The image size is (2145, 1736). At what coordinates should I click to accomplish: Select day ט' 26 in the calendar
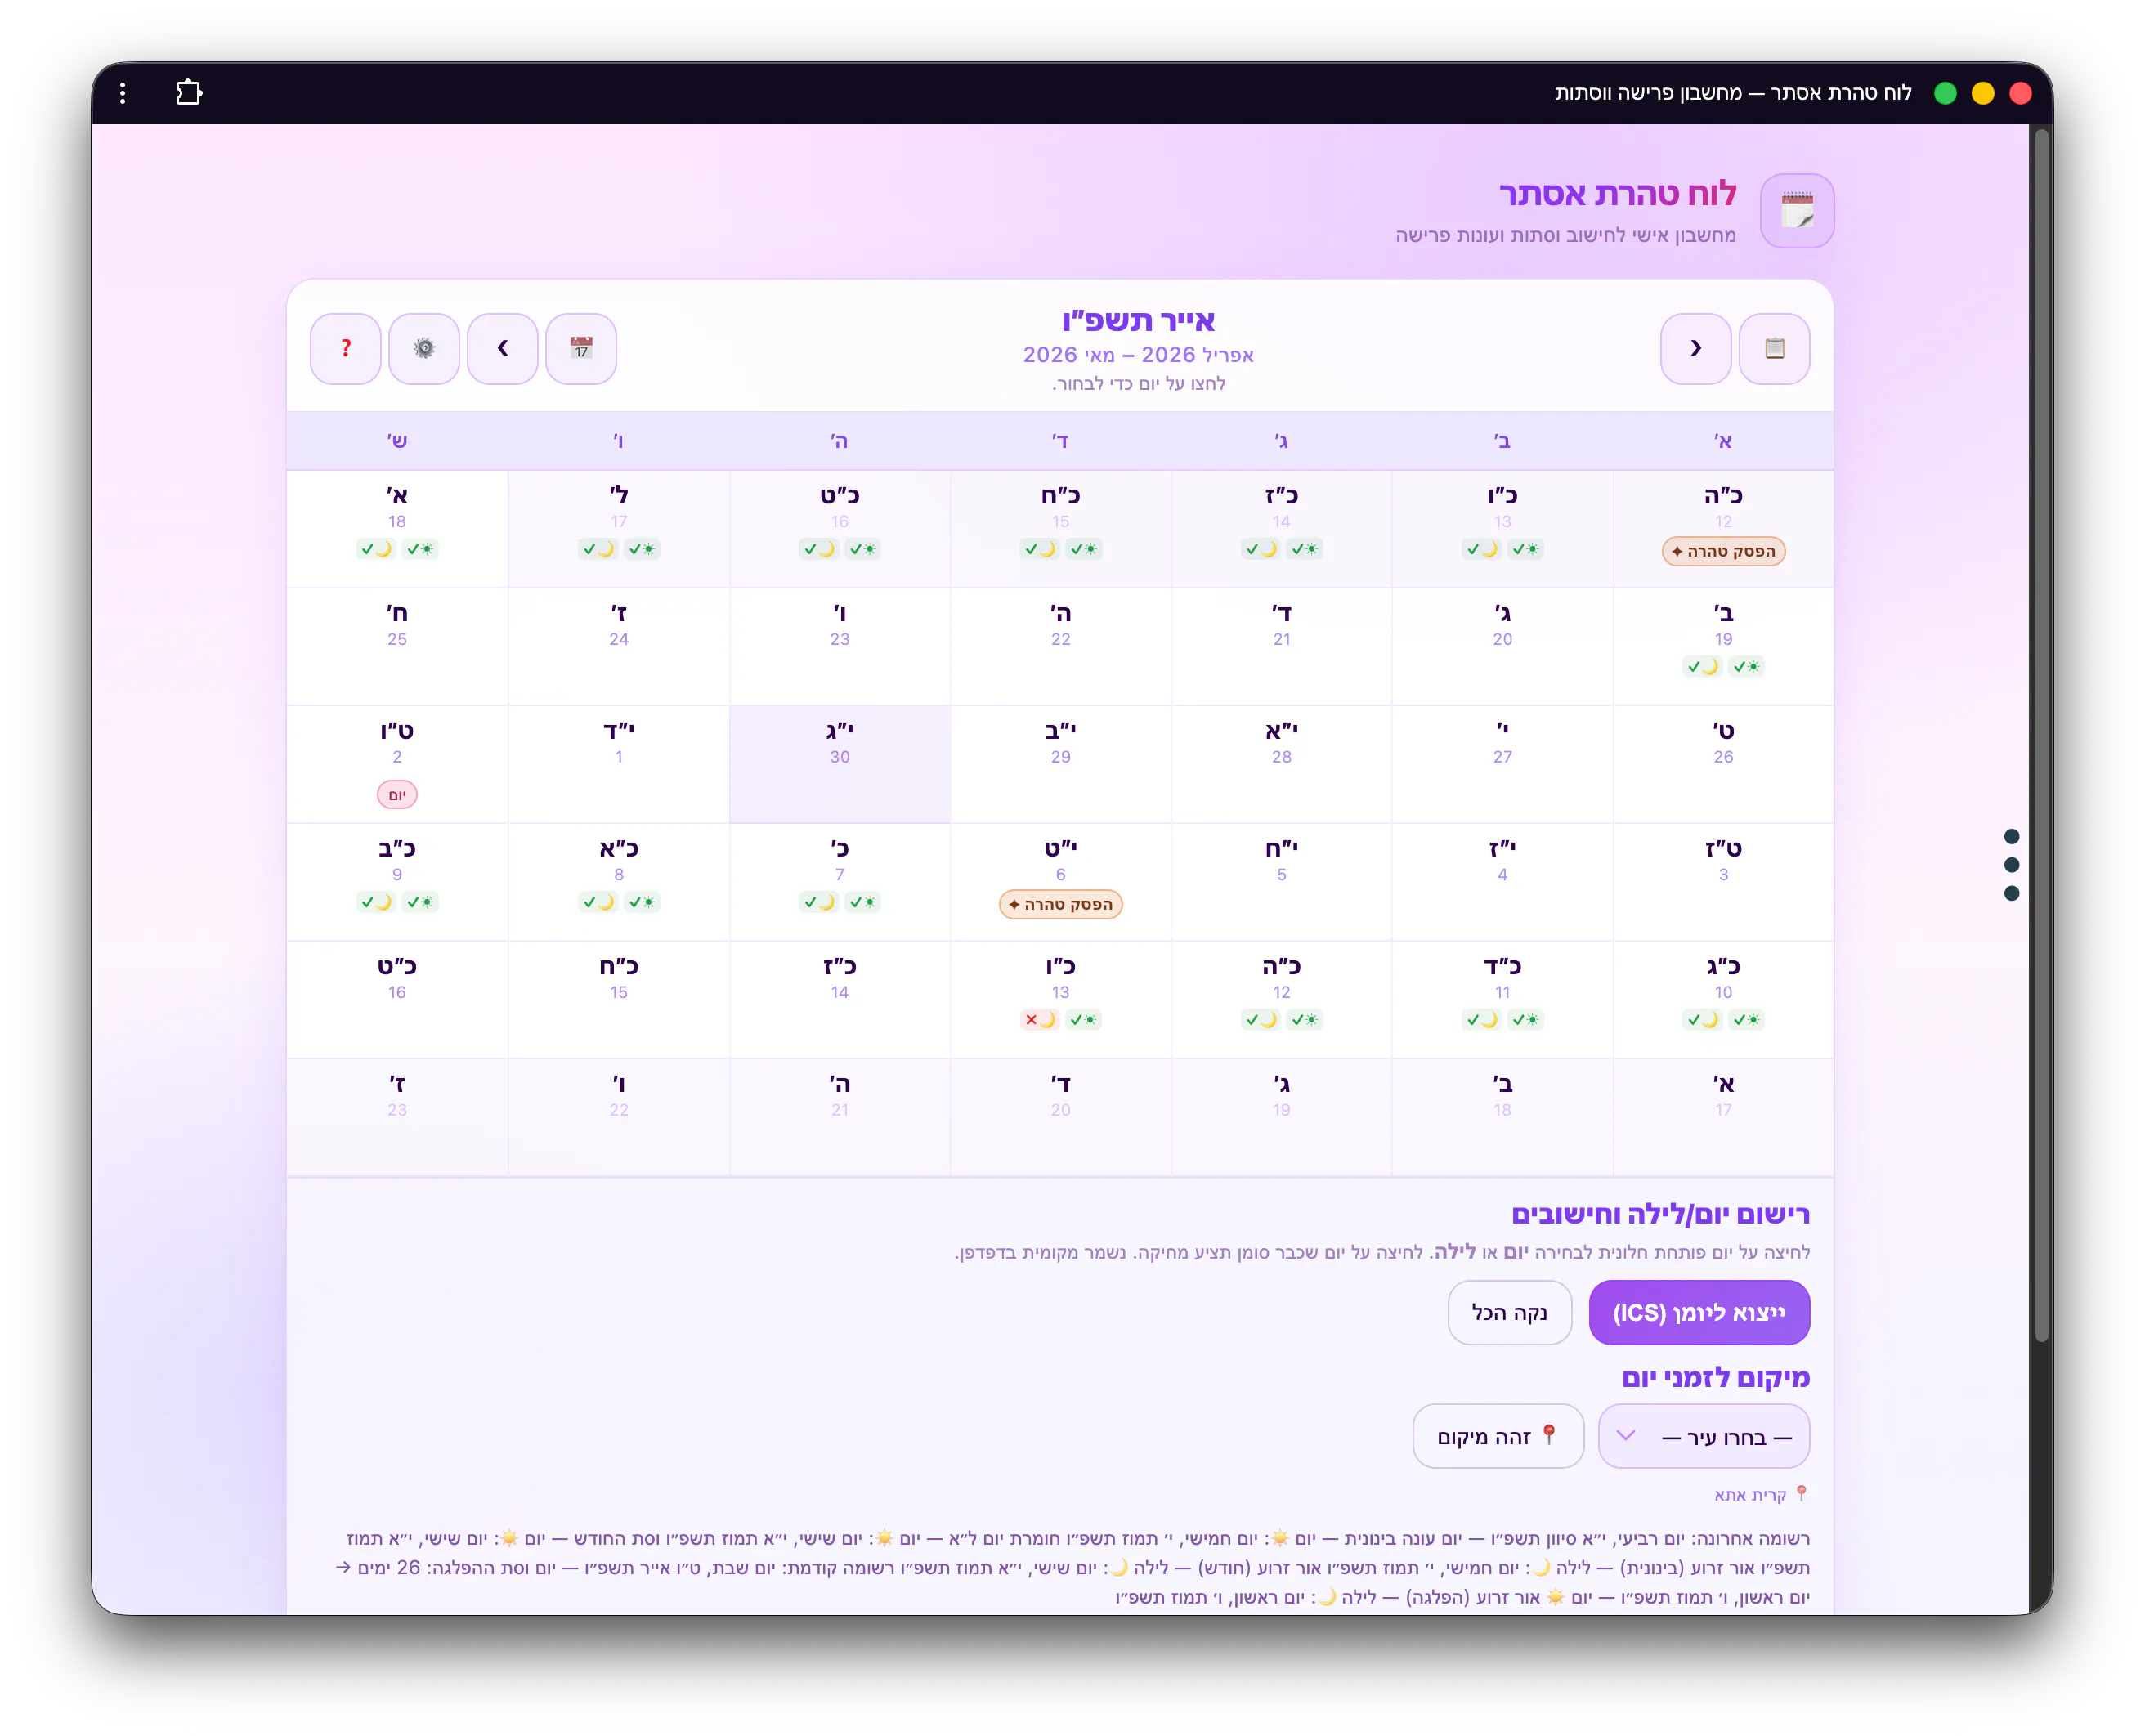pyautogui.click(x=1723, y=764)
